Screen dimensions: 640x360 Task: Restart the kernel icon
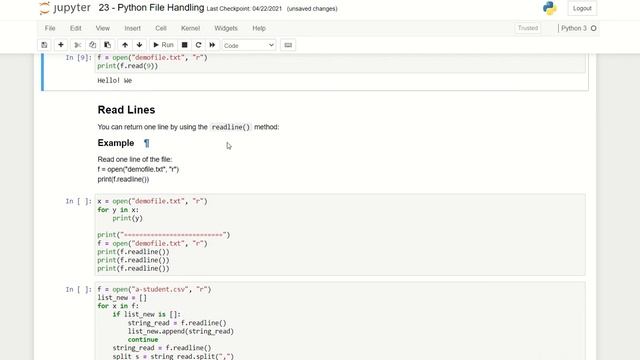(x=198, y=45)
